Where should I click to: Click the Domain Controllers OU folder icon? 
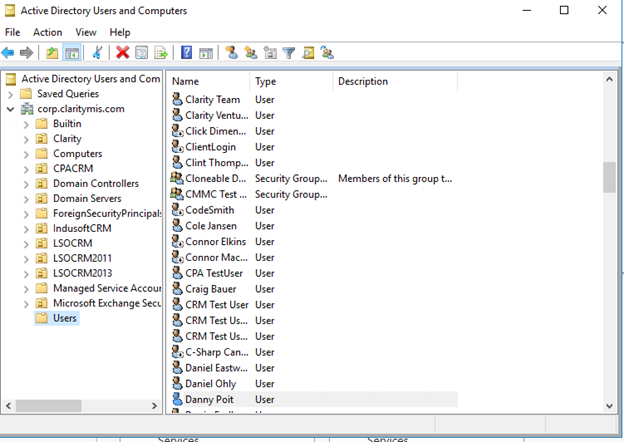tap(41, 183)
